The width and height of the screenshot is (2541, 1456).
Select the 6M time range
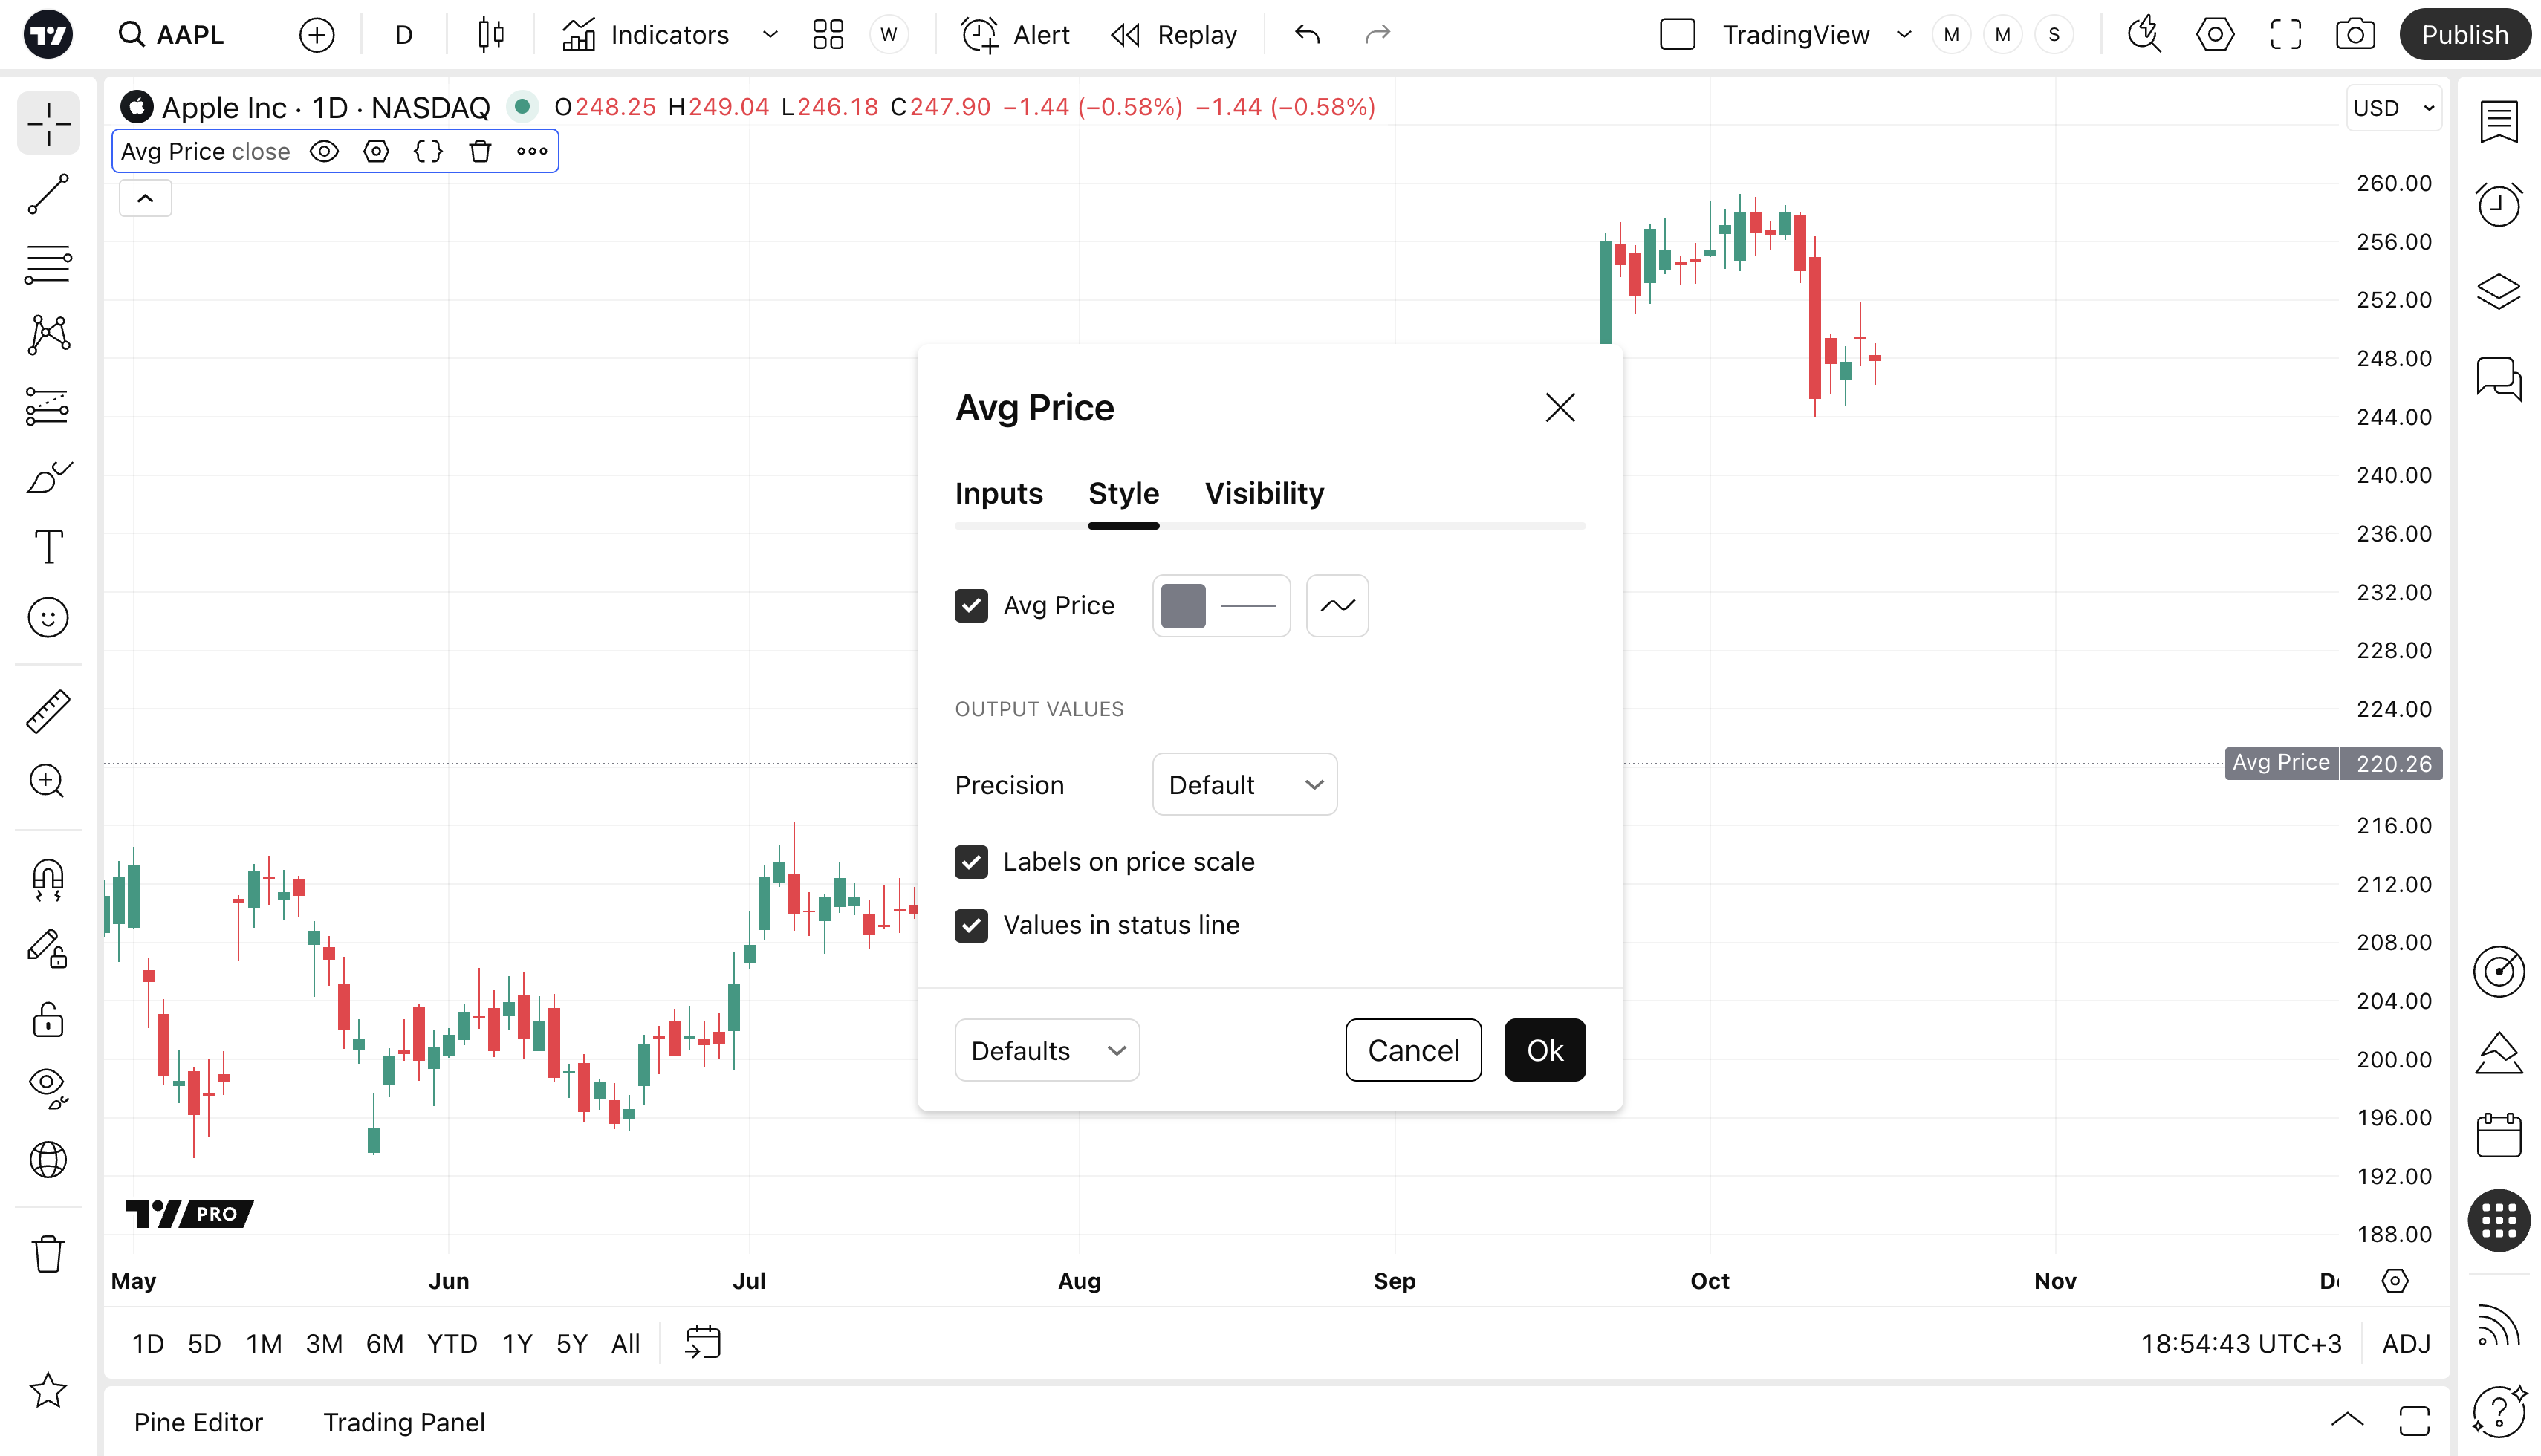384,1343
